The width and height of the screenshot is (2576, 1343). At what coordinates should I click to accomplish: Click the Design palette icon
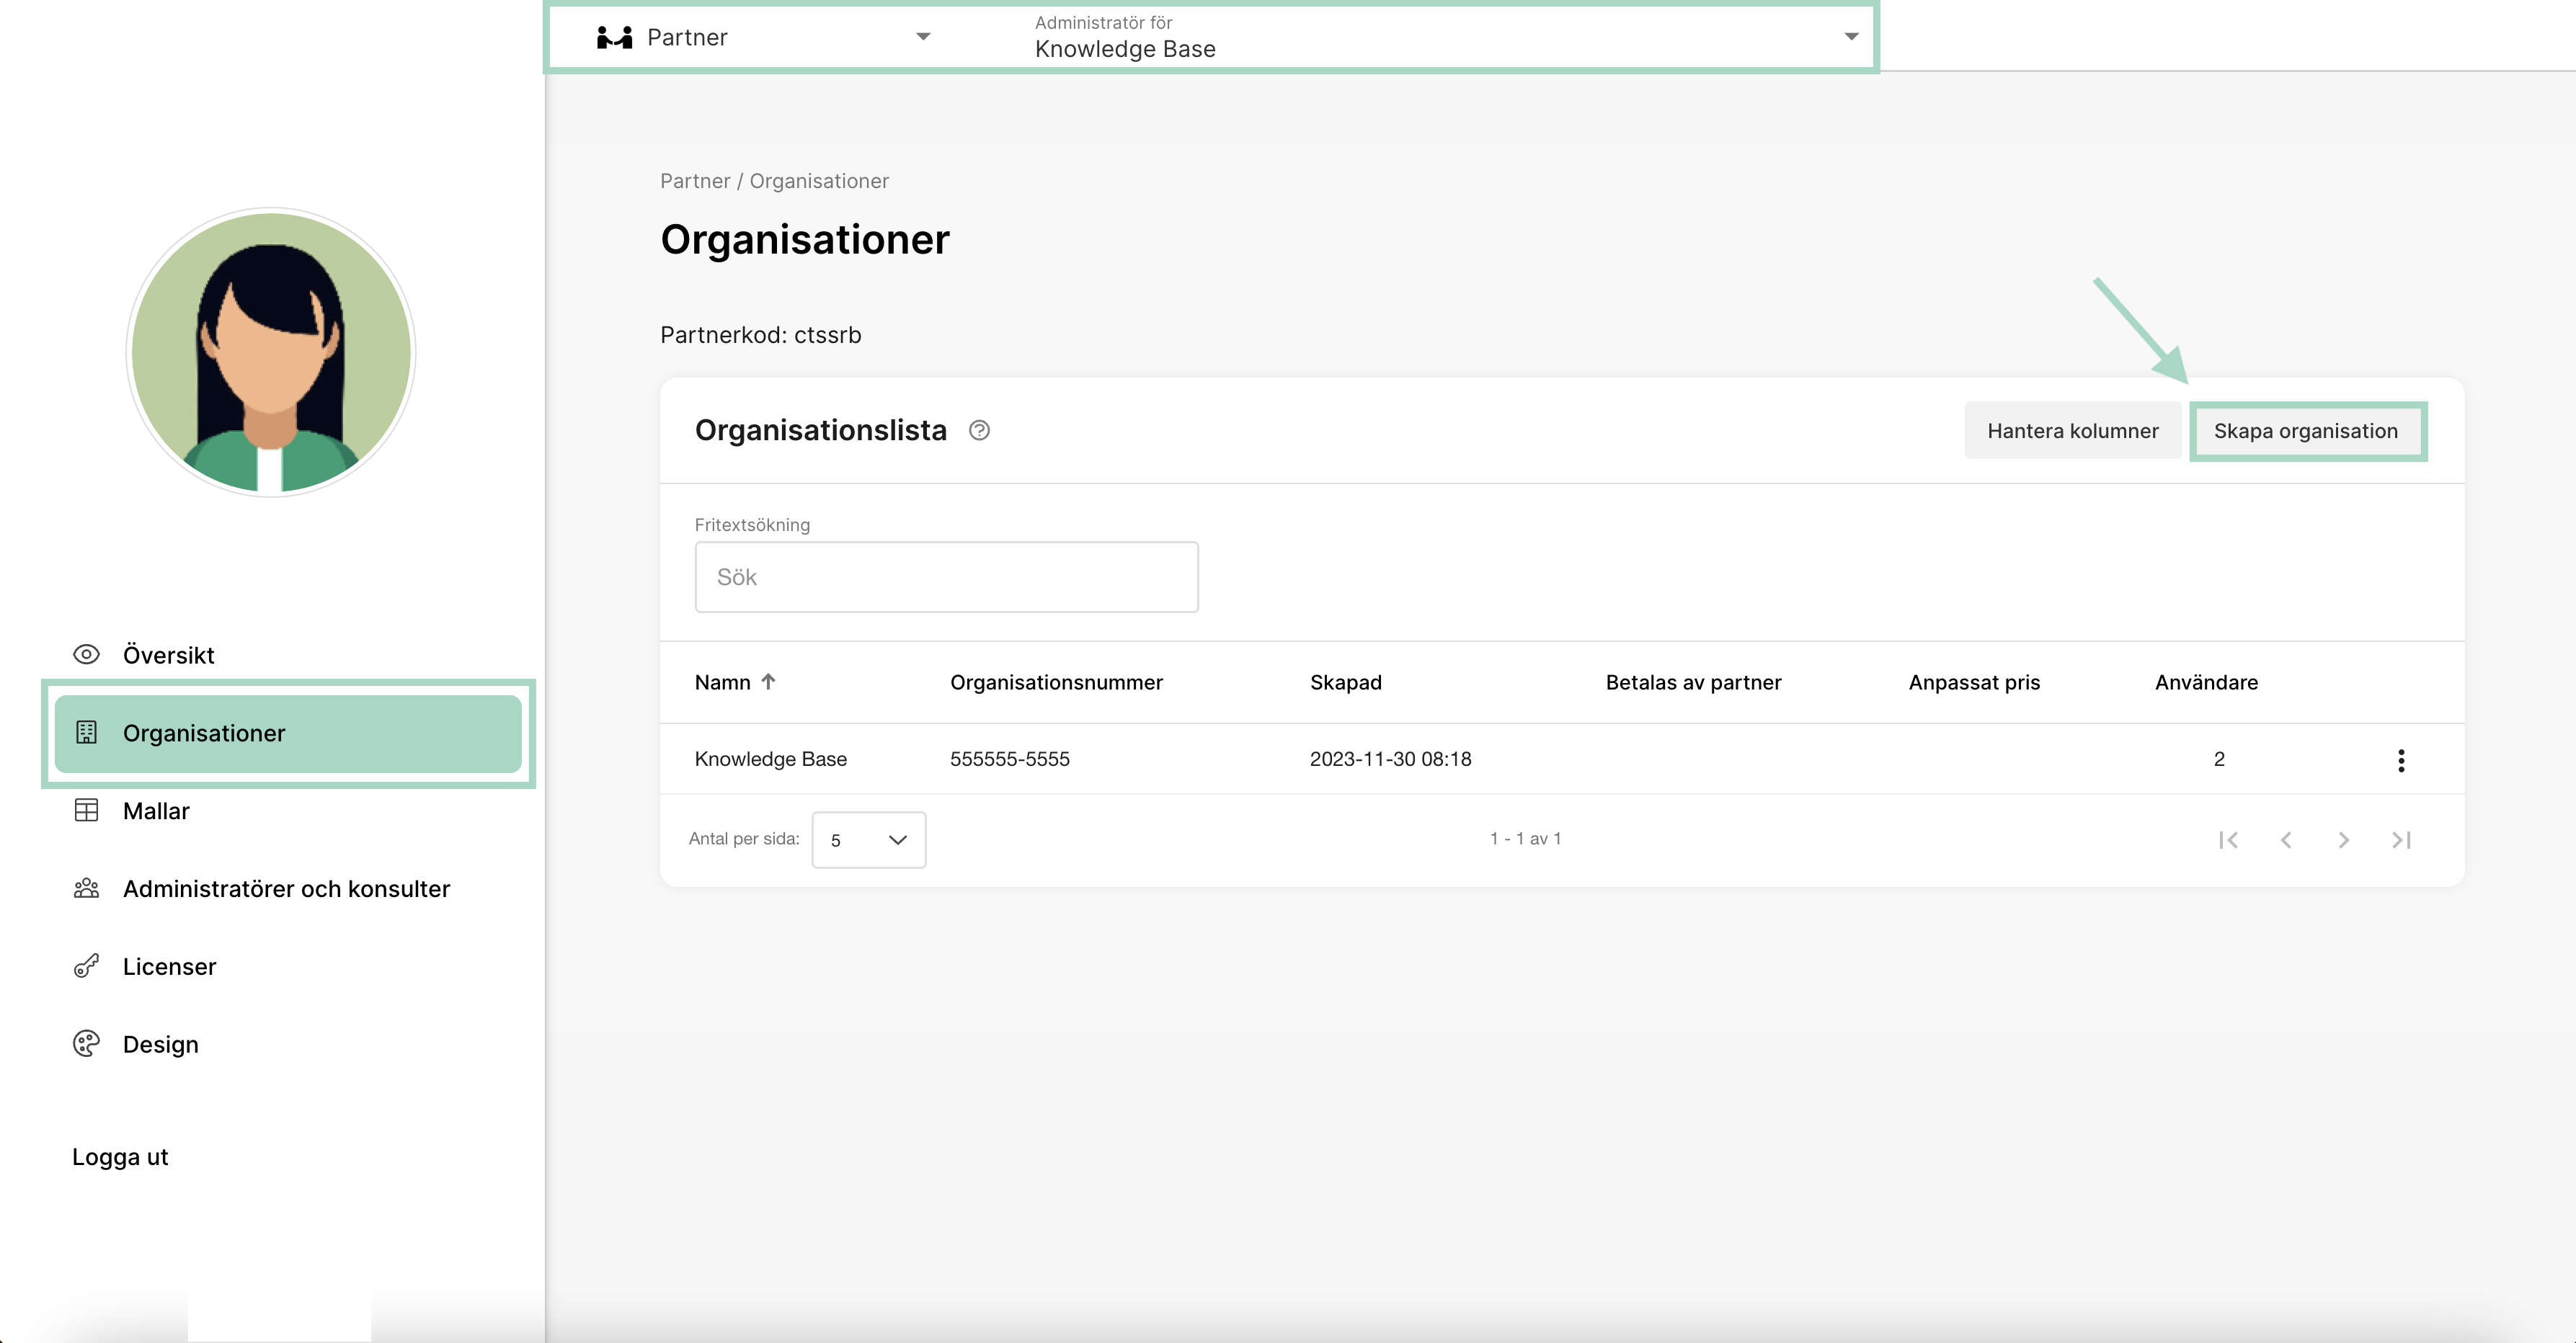coord(86,1044)
